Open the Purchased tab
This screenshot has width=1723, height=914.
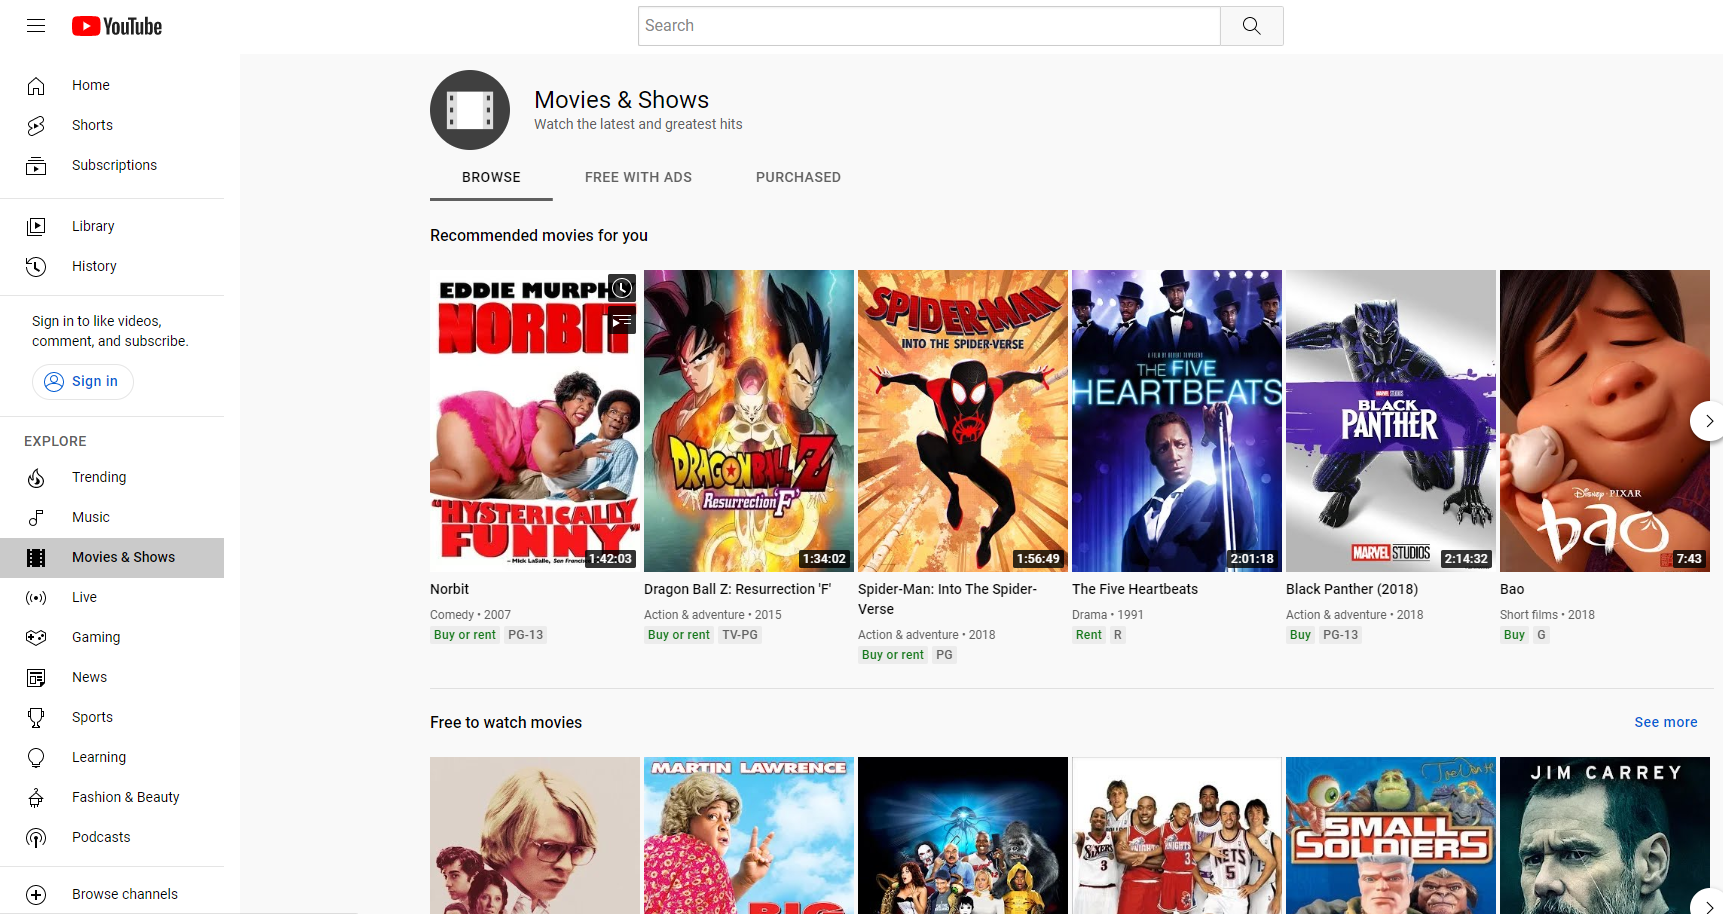tap(798, 177)
